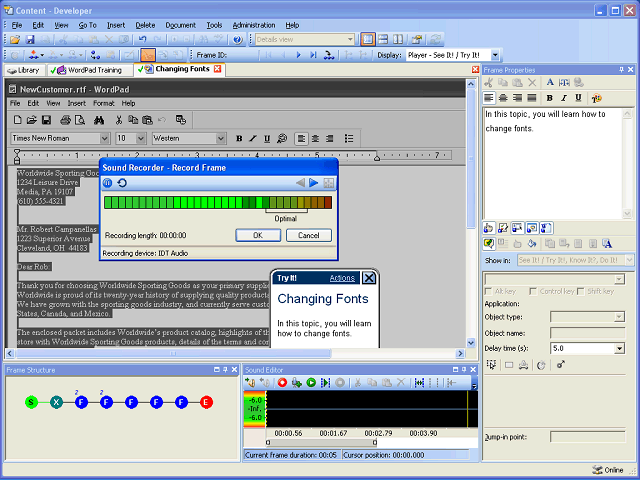This screenshot has height=480, width=640.
Task: Open the Document menu
Action: click(x=180, y=25)
